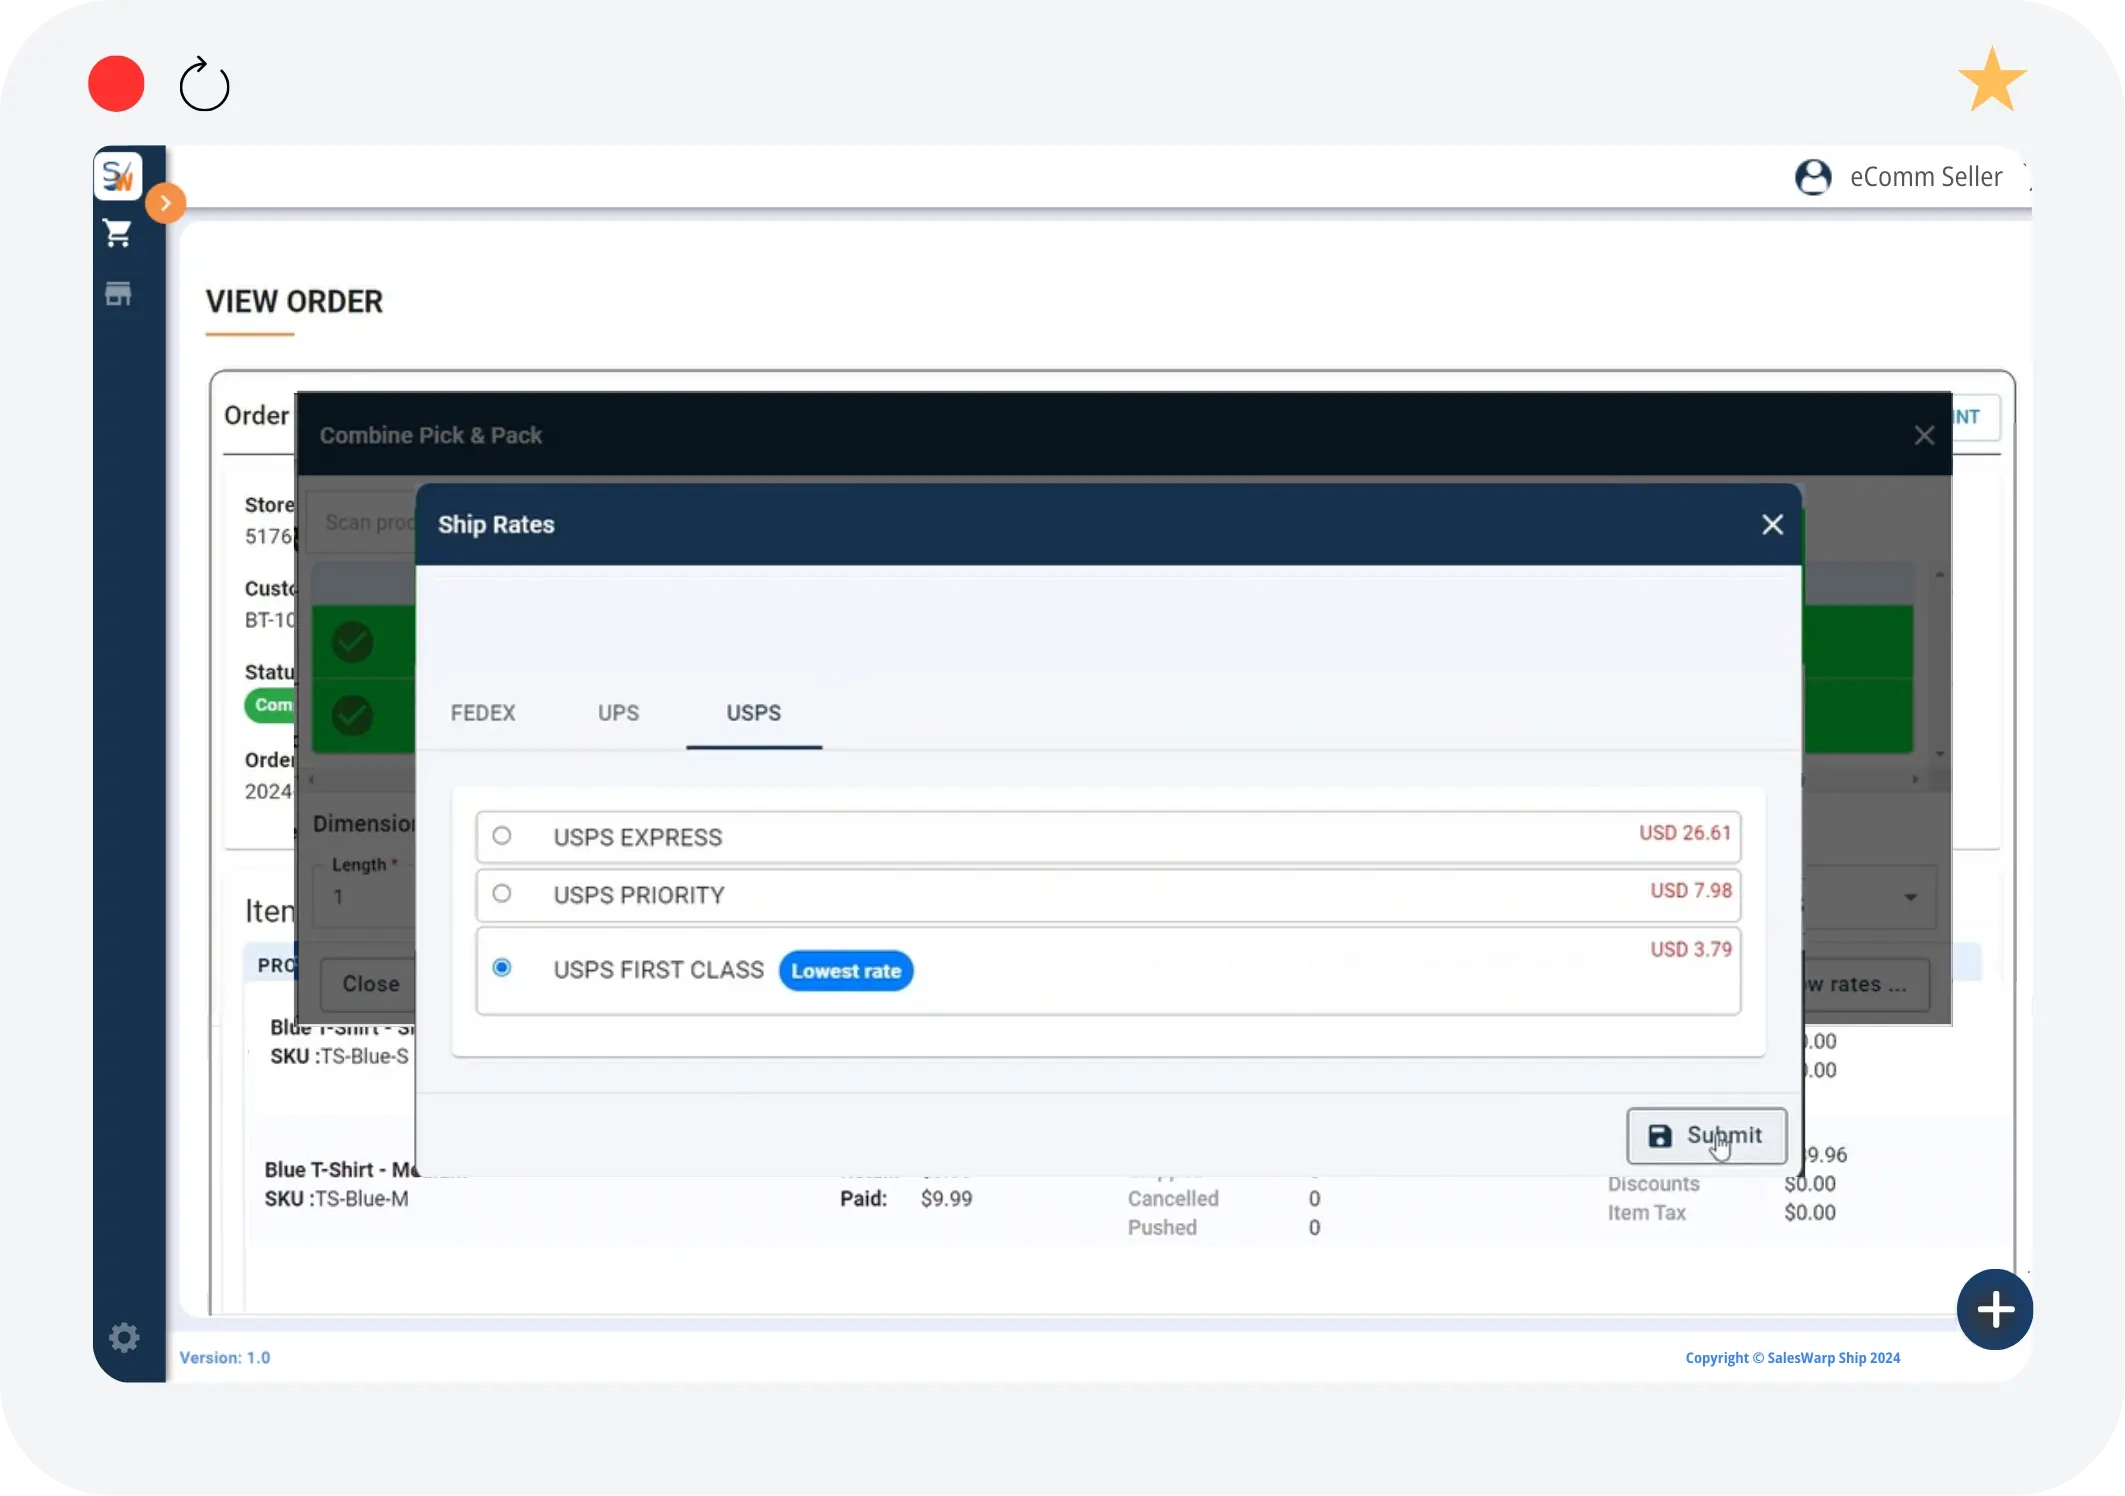Screen dimensions: 2125x1496
Task: Click the Pick & Pack vertical scrollbar
Action: pyautogui.click(x=1939, y=666)
